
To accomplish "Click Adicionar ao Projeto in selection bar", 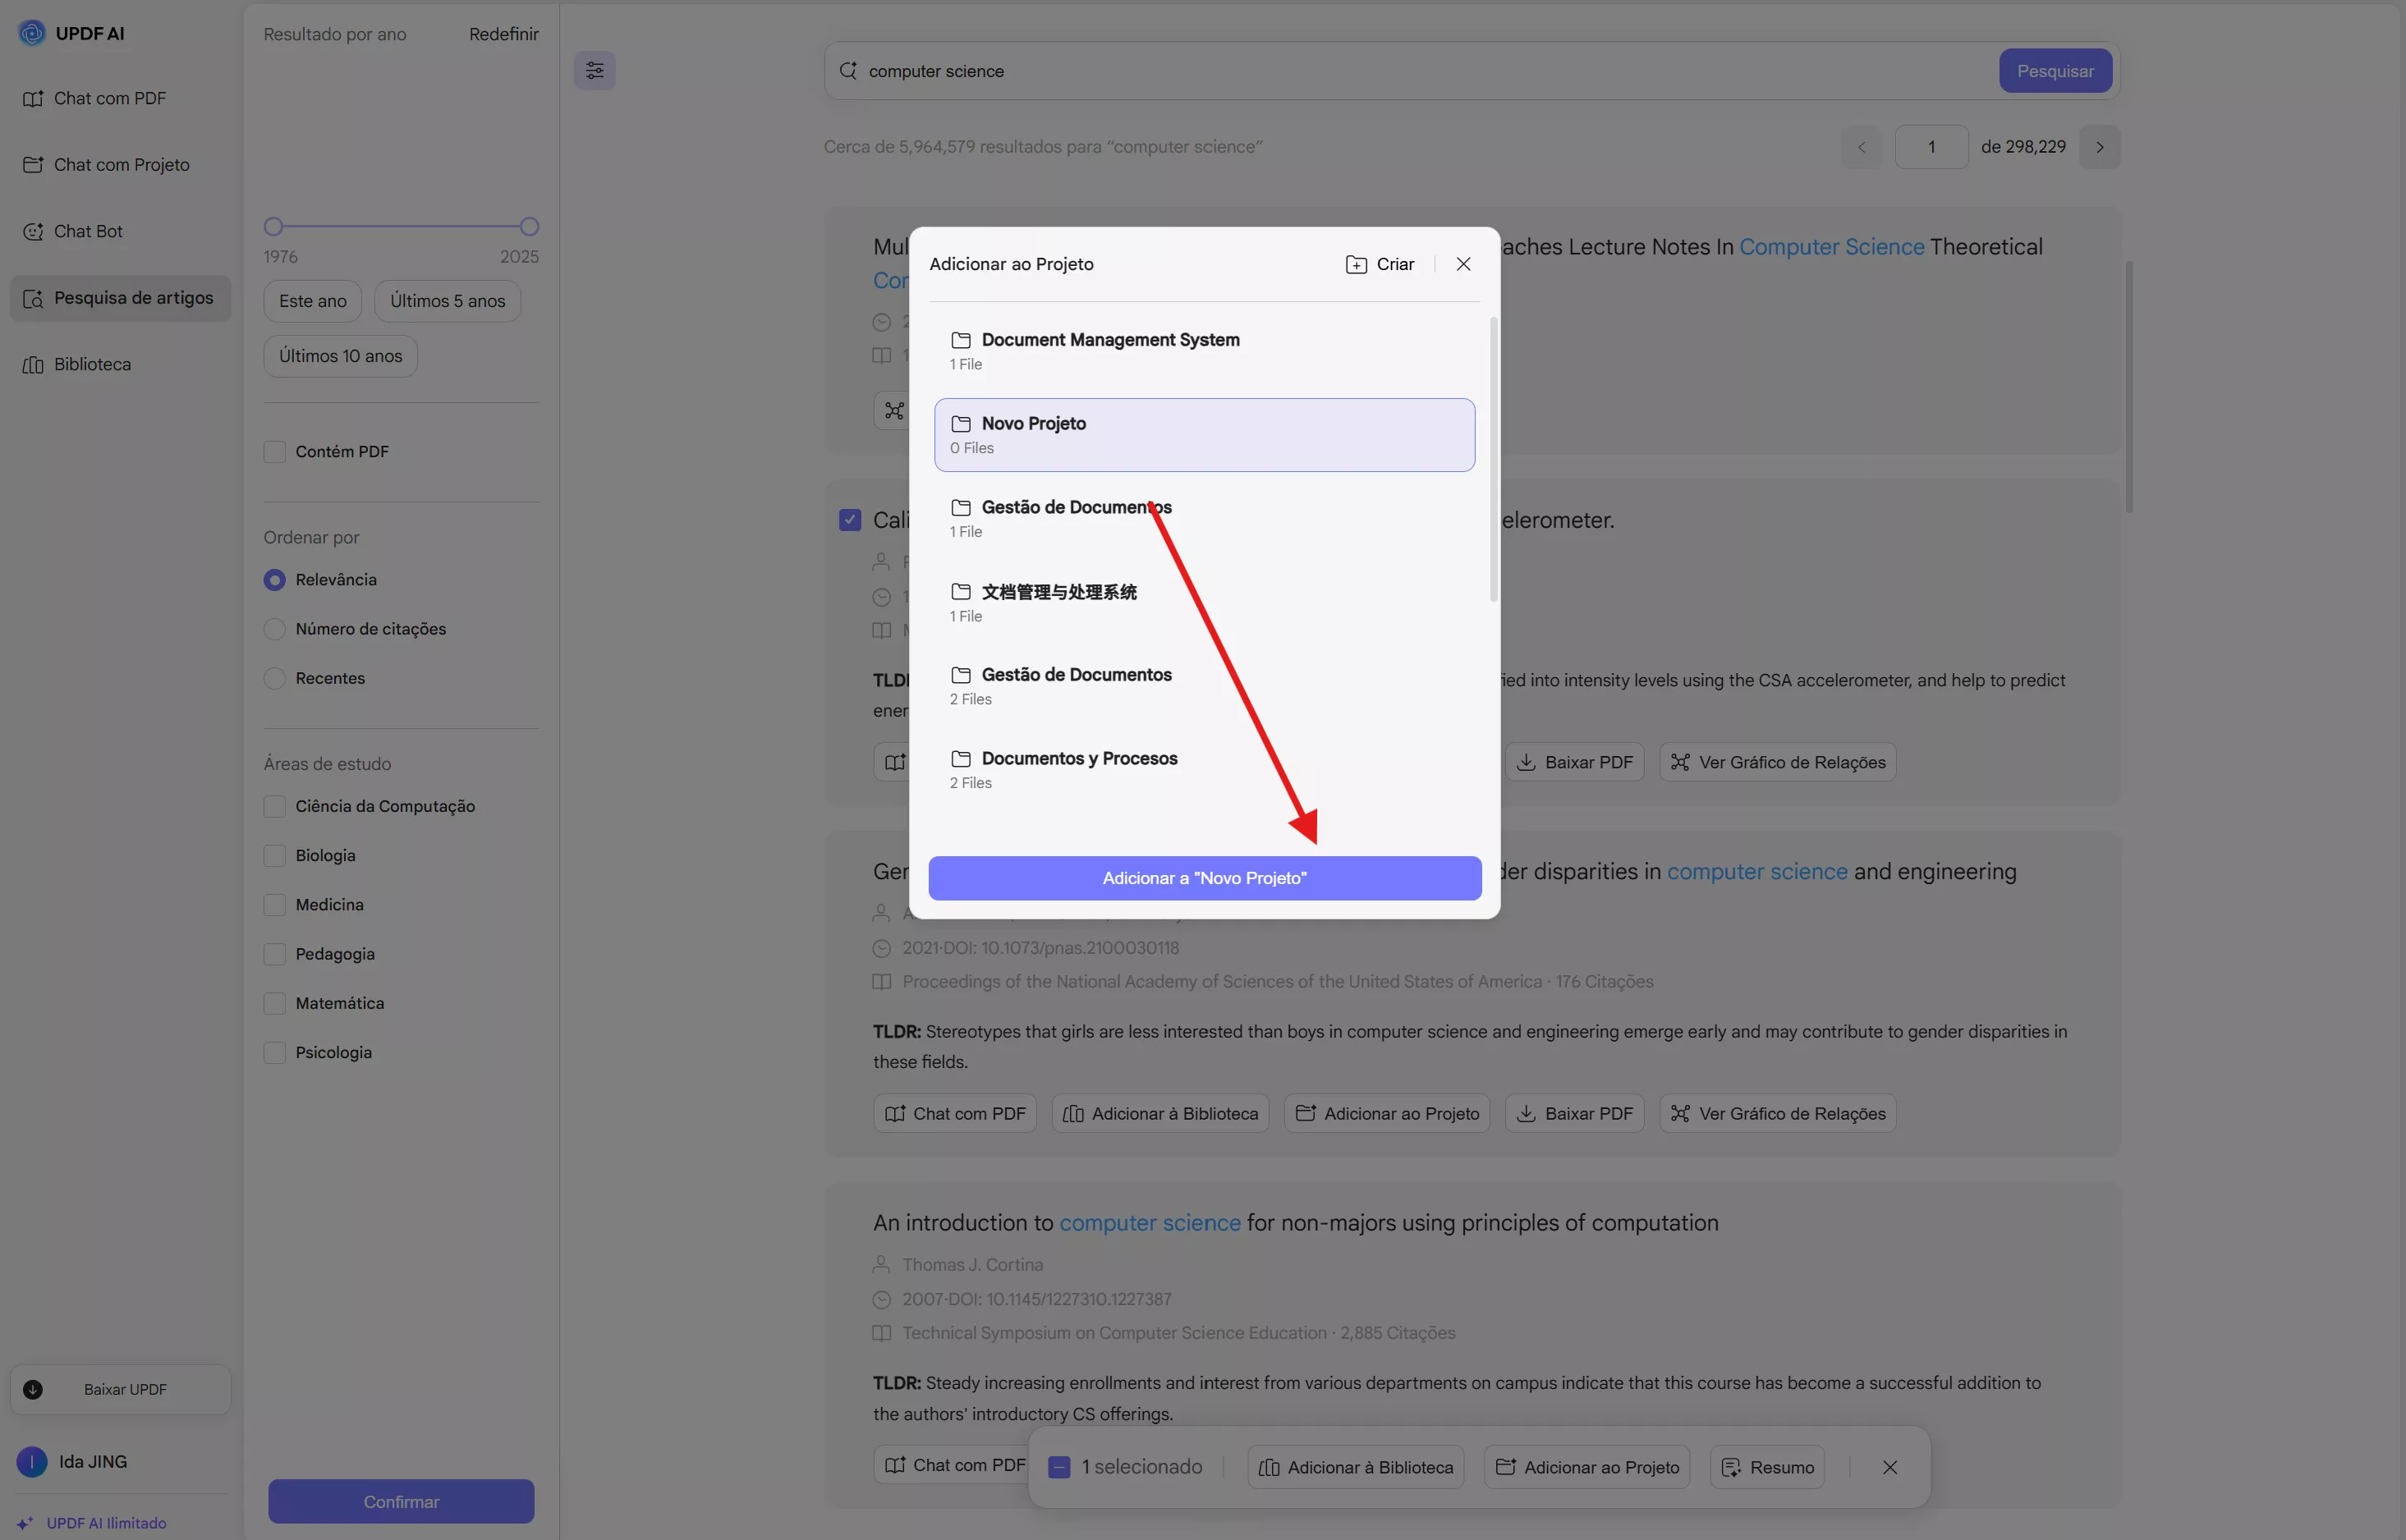I will click(1587, 1467).
